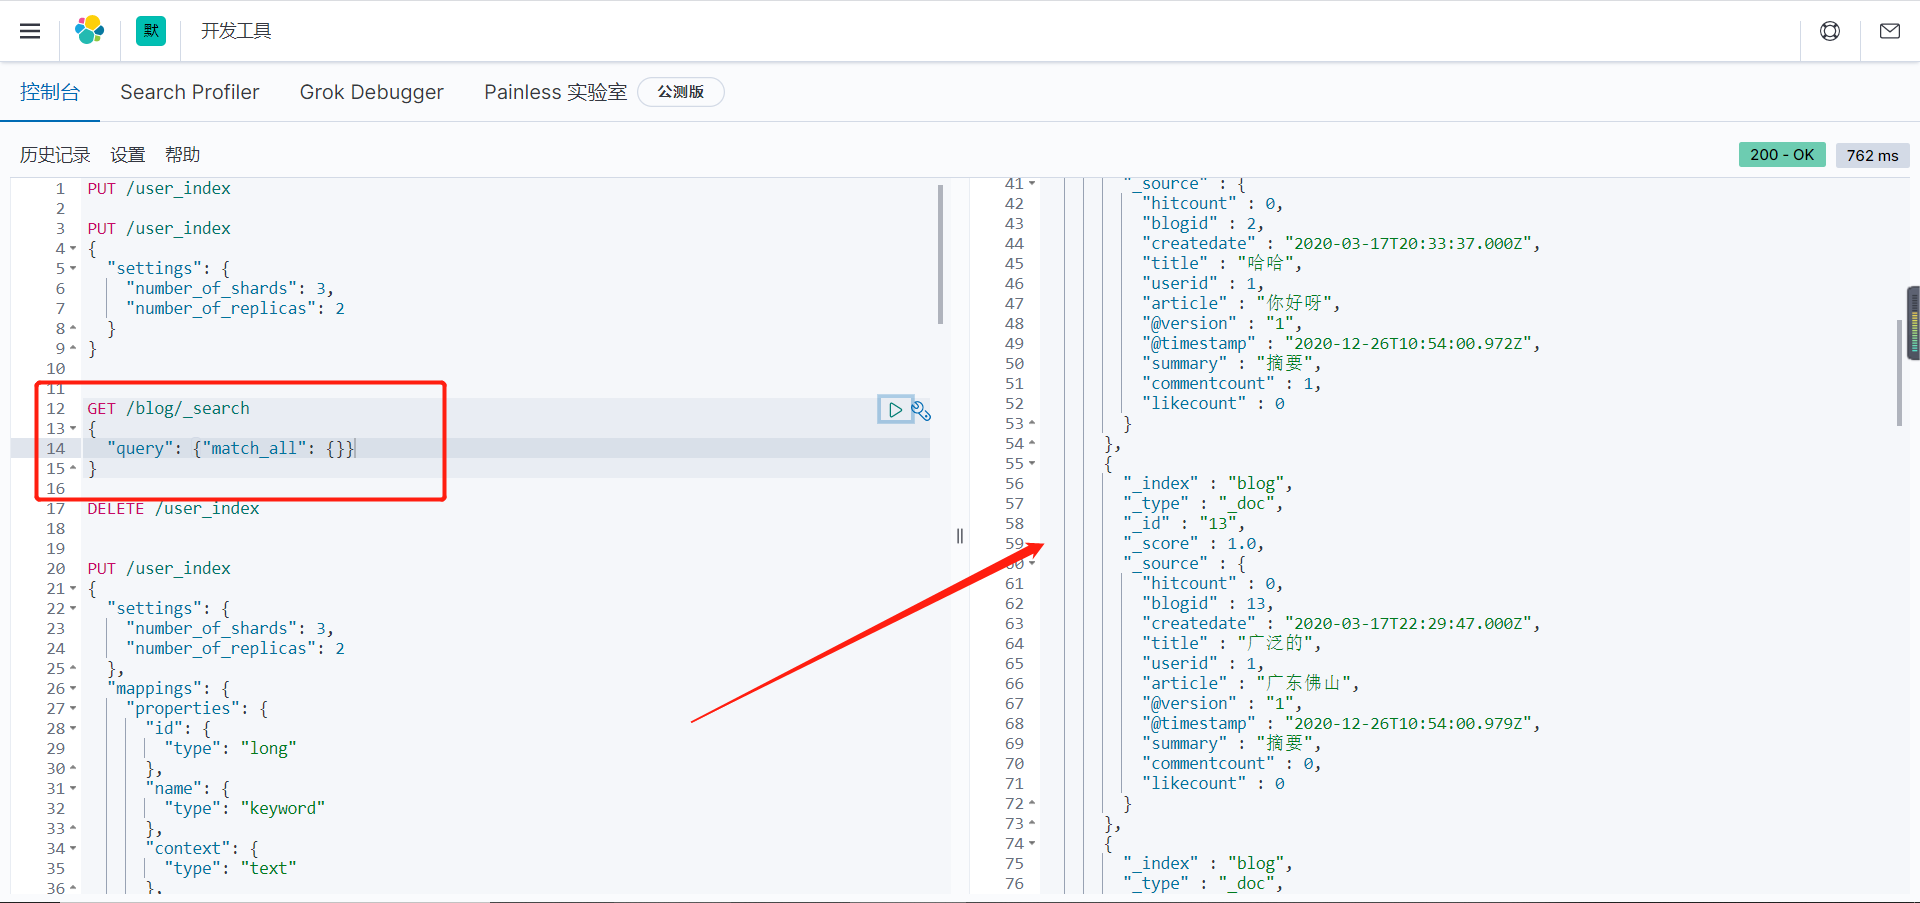Switch to the 控制台 tab

pos(50,92)
